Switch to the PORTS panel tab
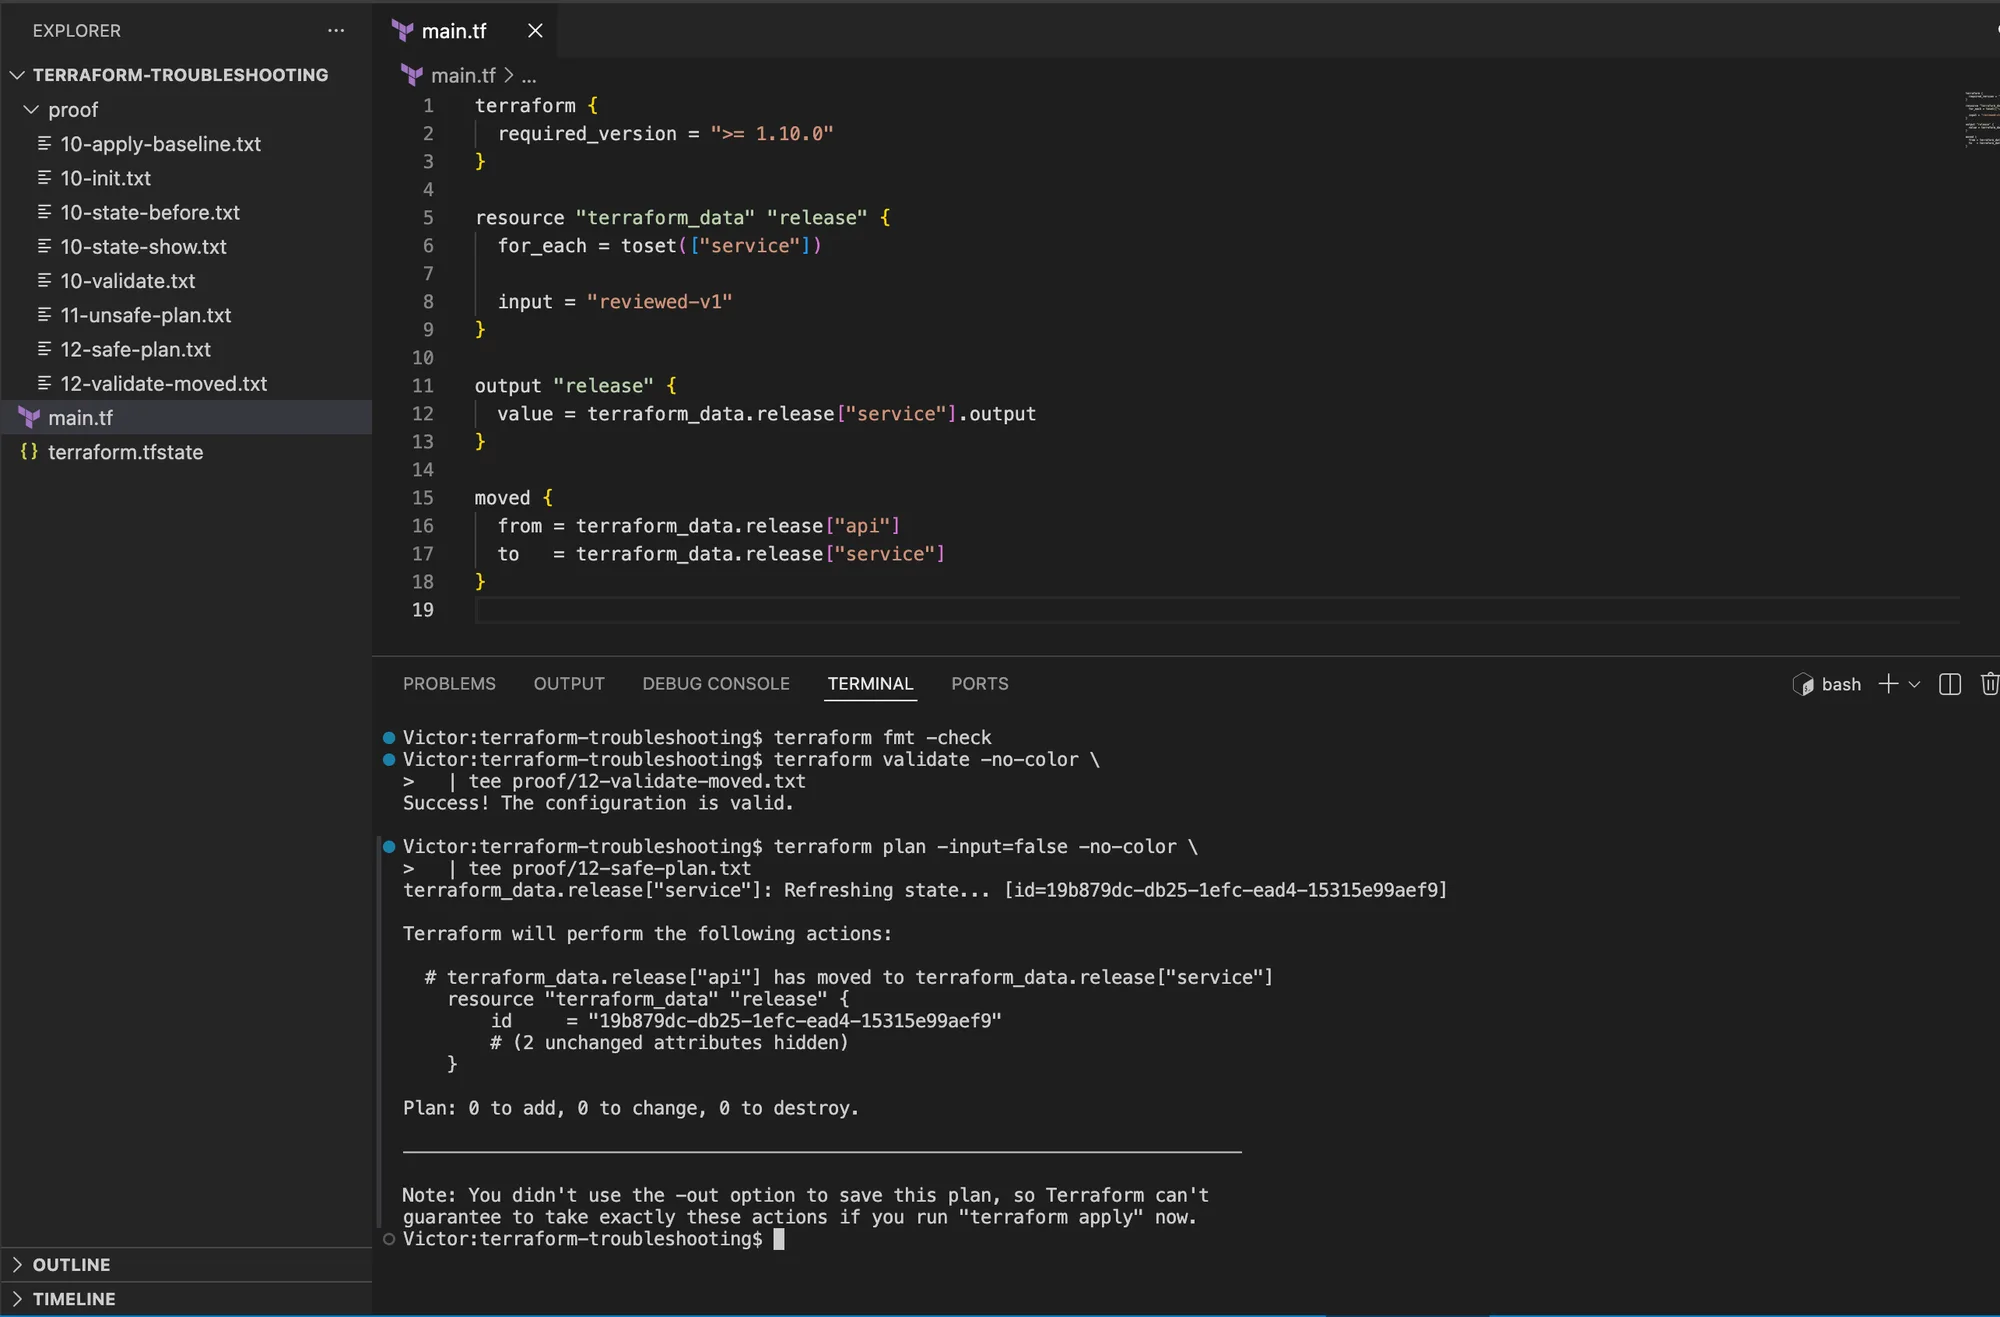2000x1317 pixels. tap(979, 684)
